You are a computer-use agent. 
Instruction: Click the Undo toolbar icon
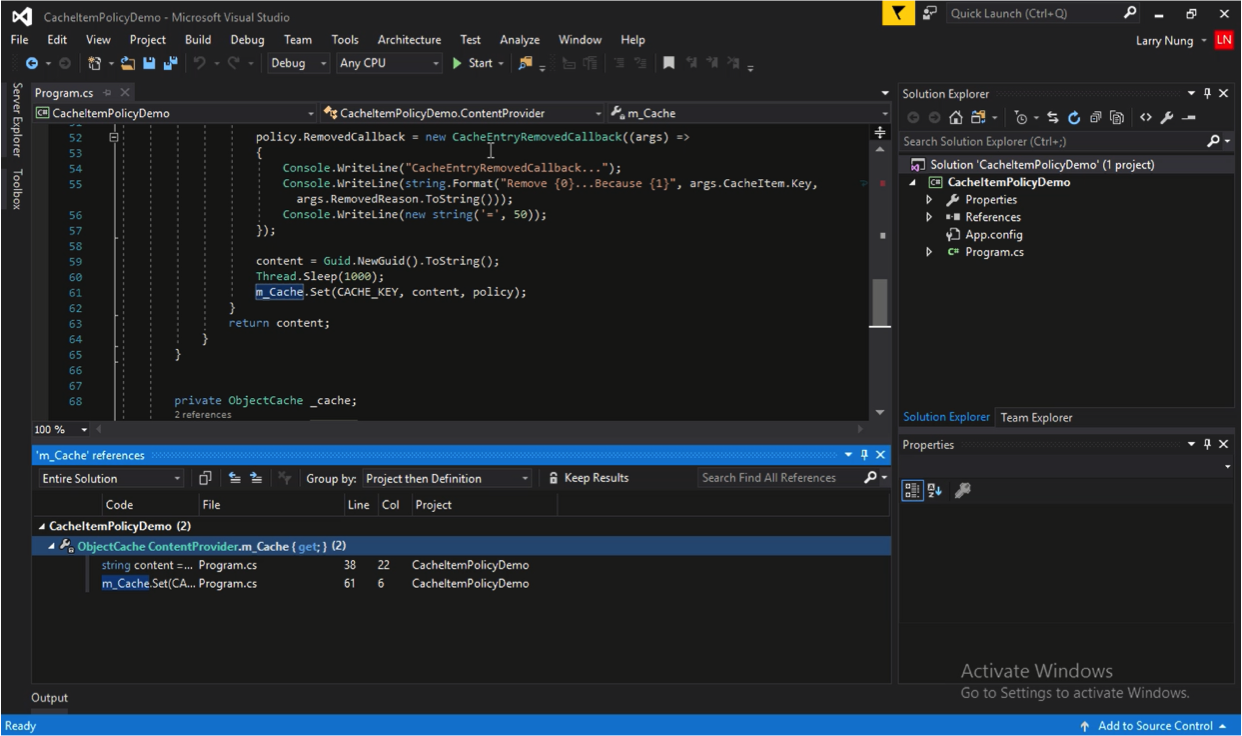(x=200, y=63)
